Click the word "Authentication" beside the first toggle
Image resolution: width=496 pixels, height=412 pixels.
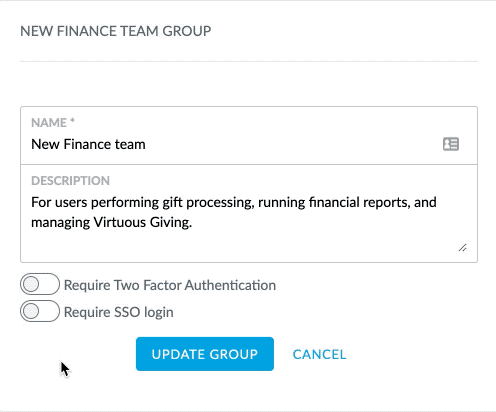point(230,285)
